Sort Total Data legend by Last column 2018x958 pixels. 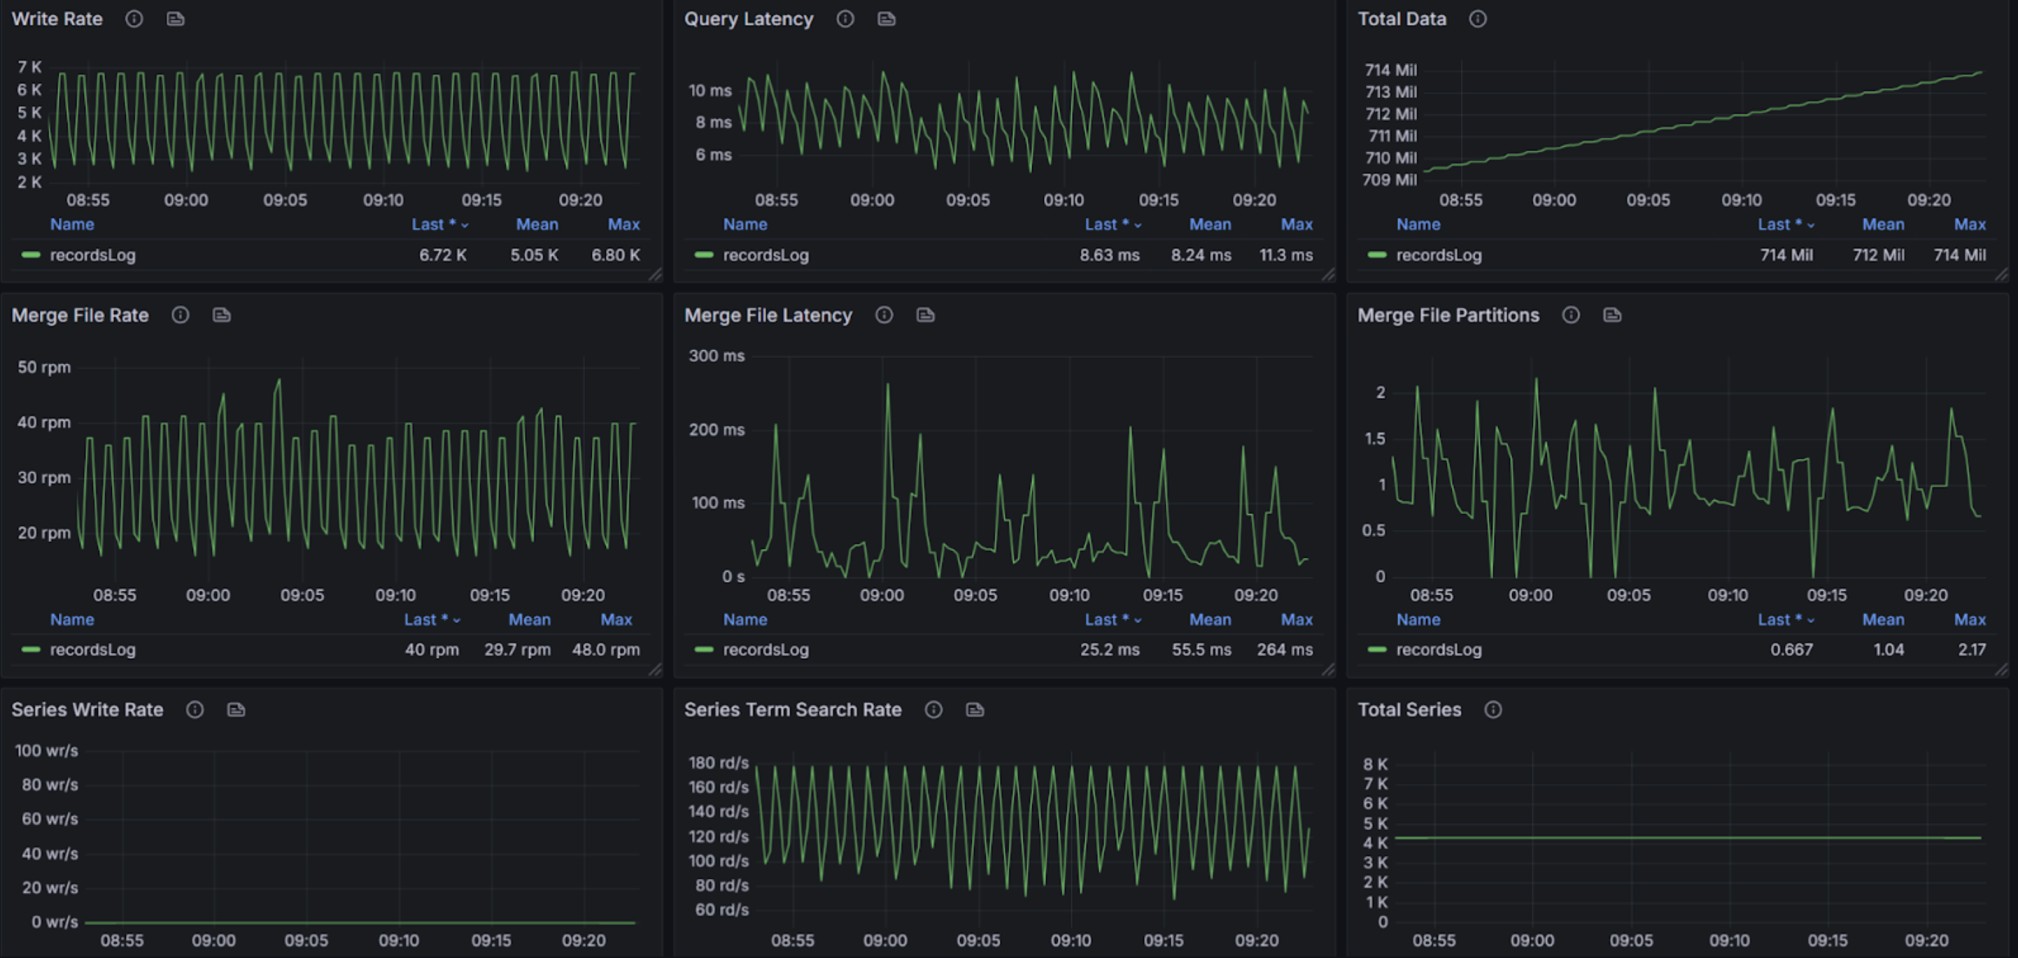pyautogui.click(x=1780, y=225)
